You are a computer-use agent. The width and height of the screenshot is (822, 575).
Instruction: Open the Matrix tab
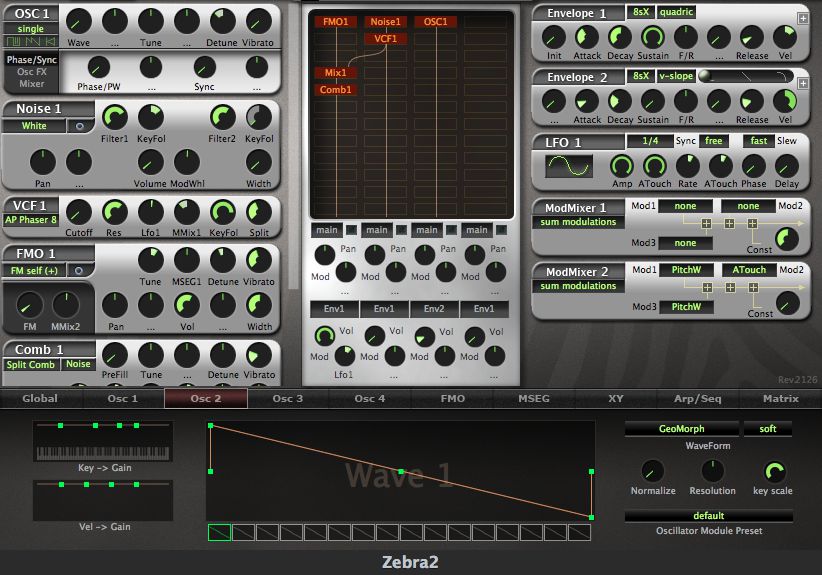coord(781,398)
